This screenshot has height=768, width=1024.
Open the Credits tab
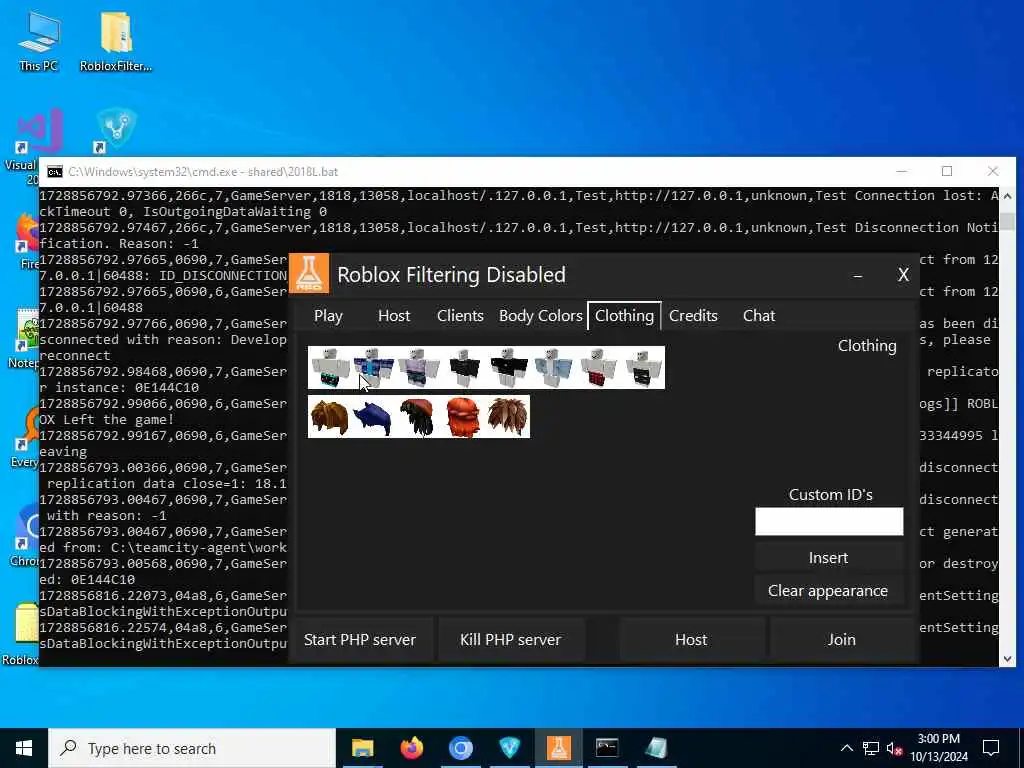pyautogui.click(x=694, y=315)
